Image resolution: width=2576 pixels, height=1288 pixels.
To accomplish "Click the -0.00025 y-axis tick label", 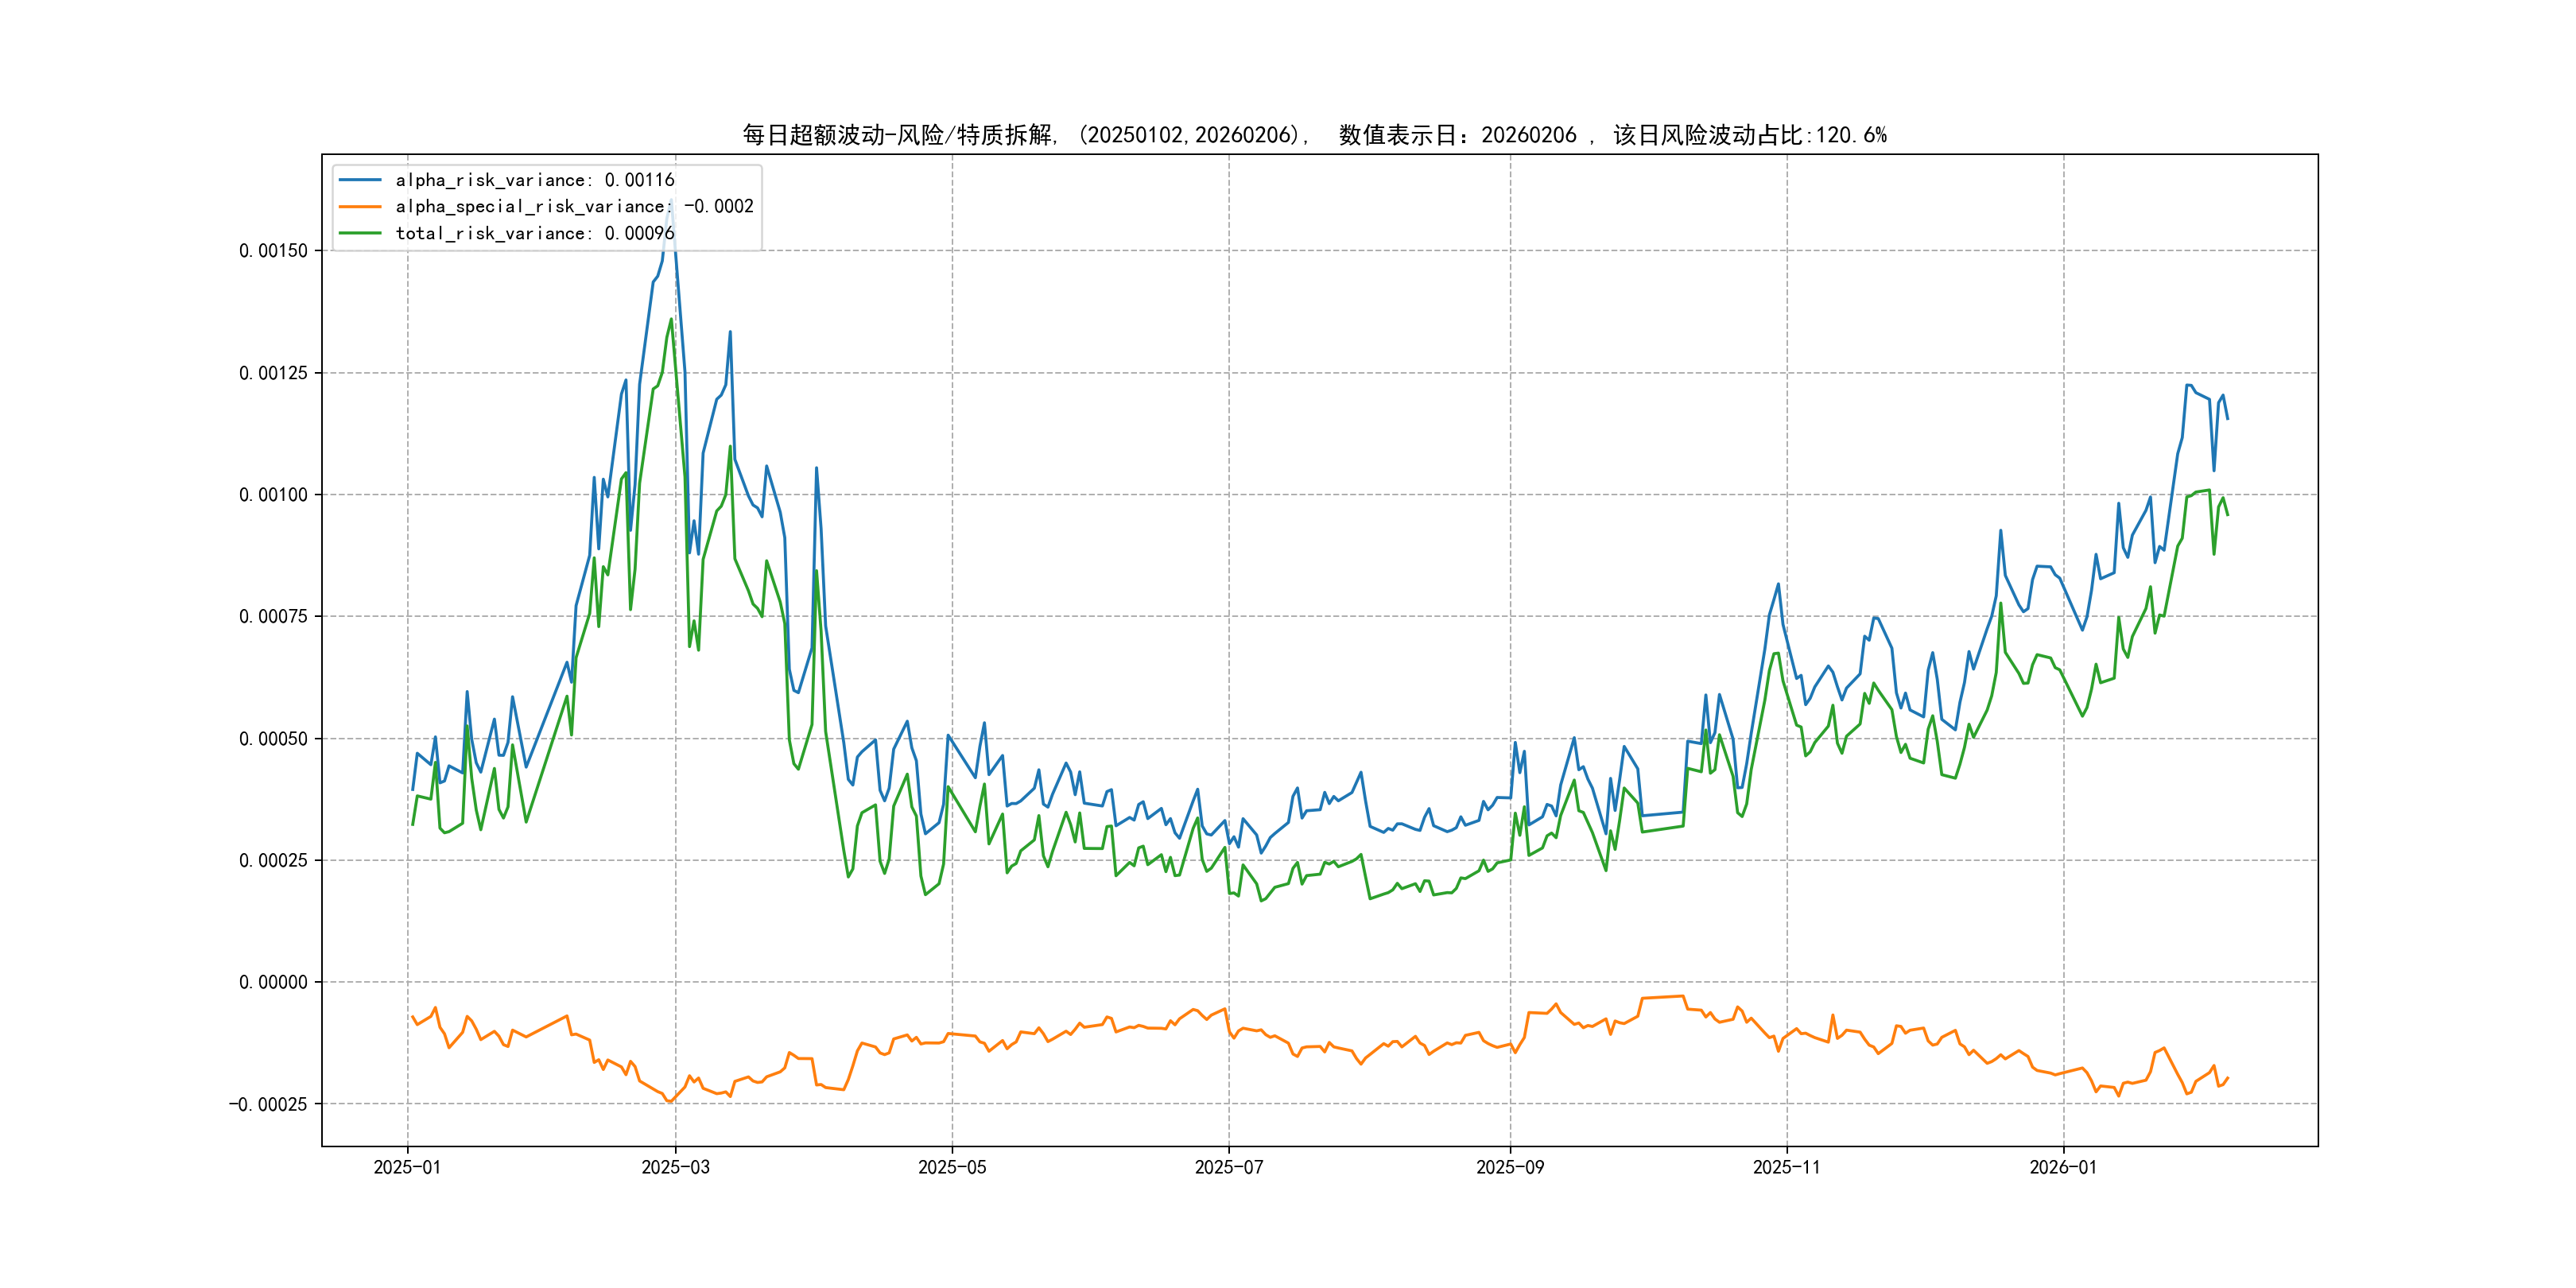I will (x=268, y=1104).
